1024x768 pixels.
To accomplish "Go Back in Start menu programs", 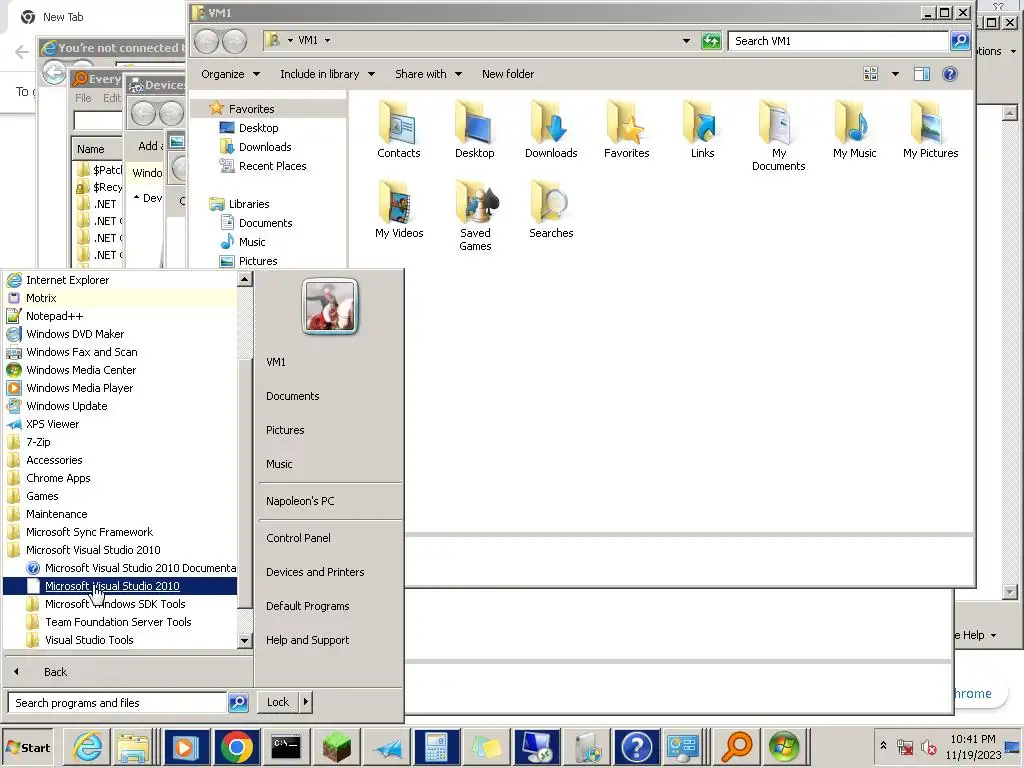I will (55, 672).
